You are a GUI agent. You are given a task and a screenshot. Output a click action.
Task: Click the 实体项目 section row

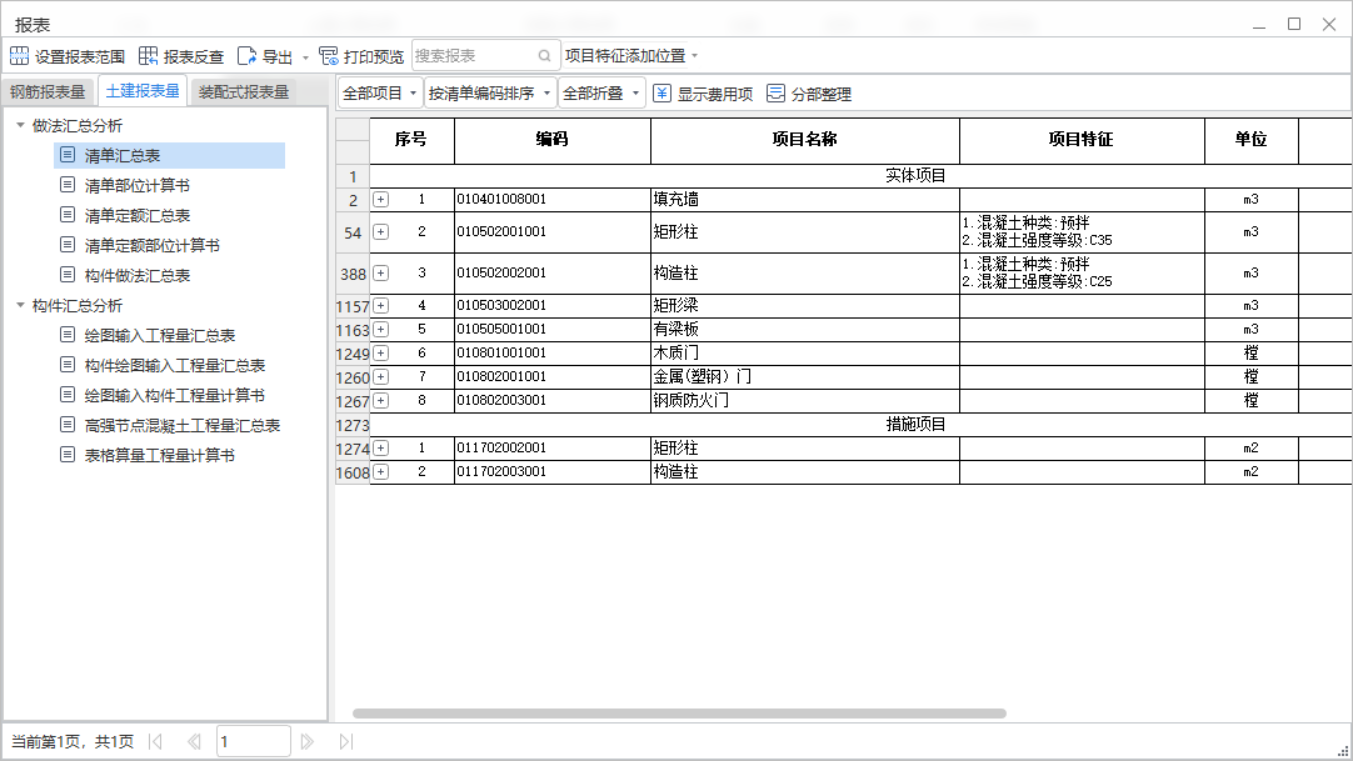point(861,176)
